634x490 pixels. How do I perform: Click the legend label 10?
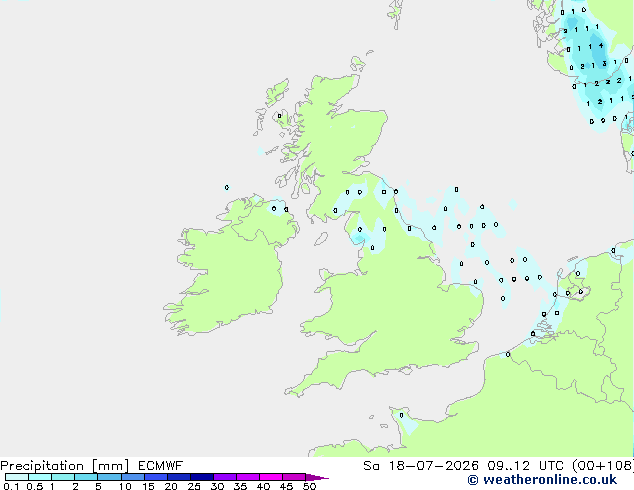(125, 486)
